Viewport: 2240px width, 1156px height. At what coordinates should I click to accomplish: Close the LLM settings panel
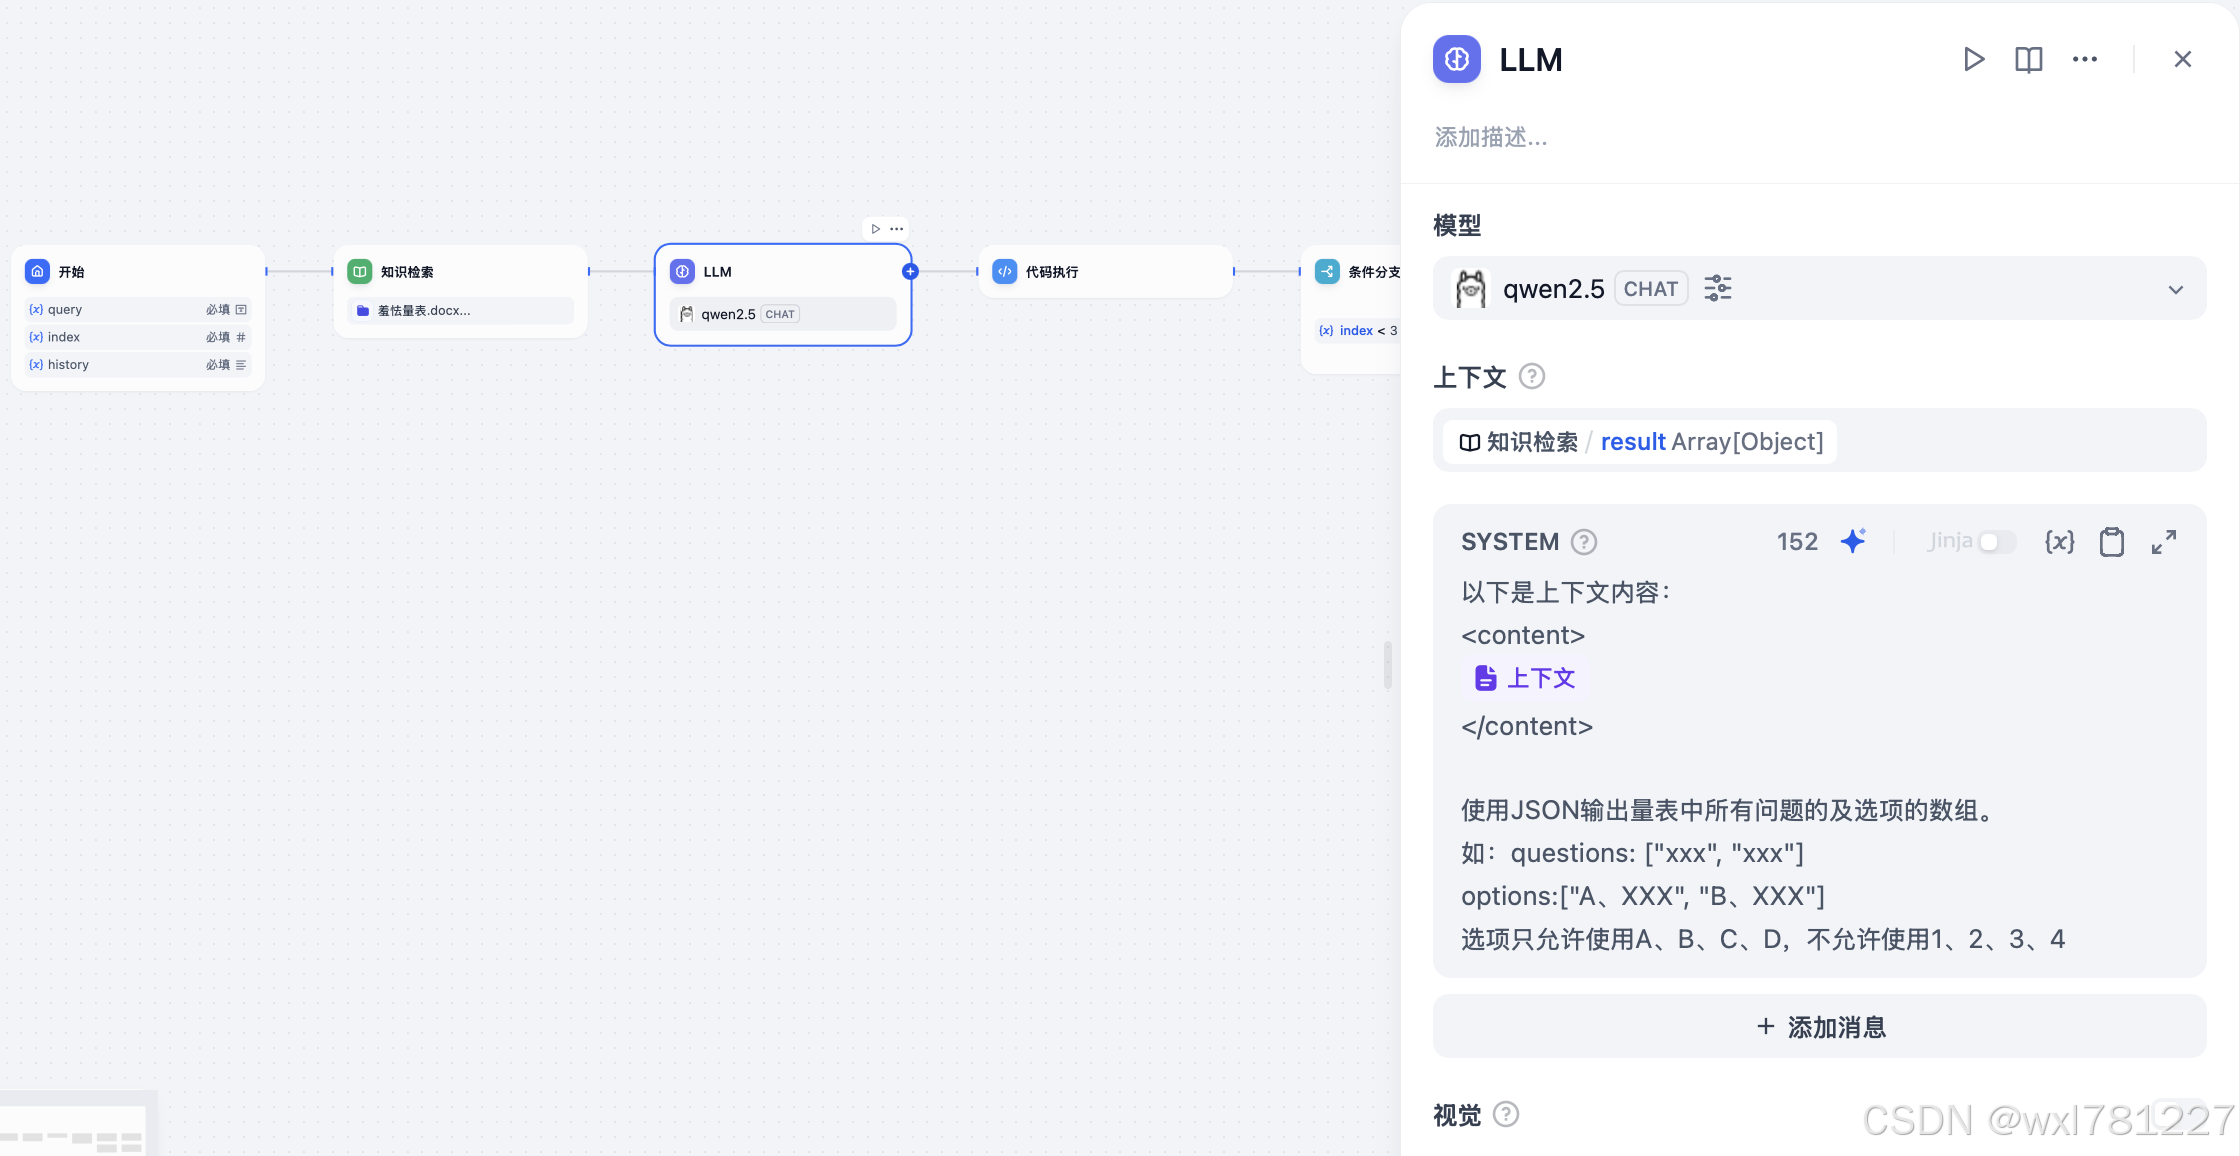pos(2183,60)
